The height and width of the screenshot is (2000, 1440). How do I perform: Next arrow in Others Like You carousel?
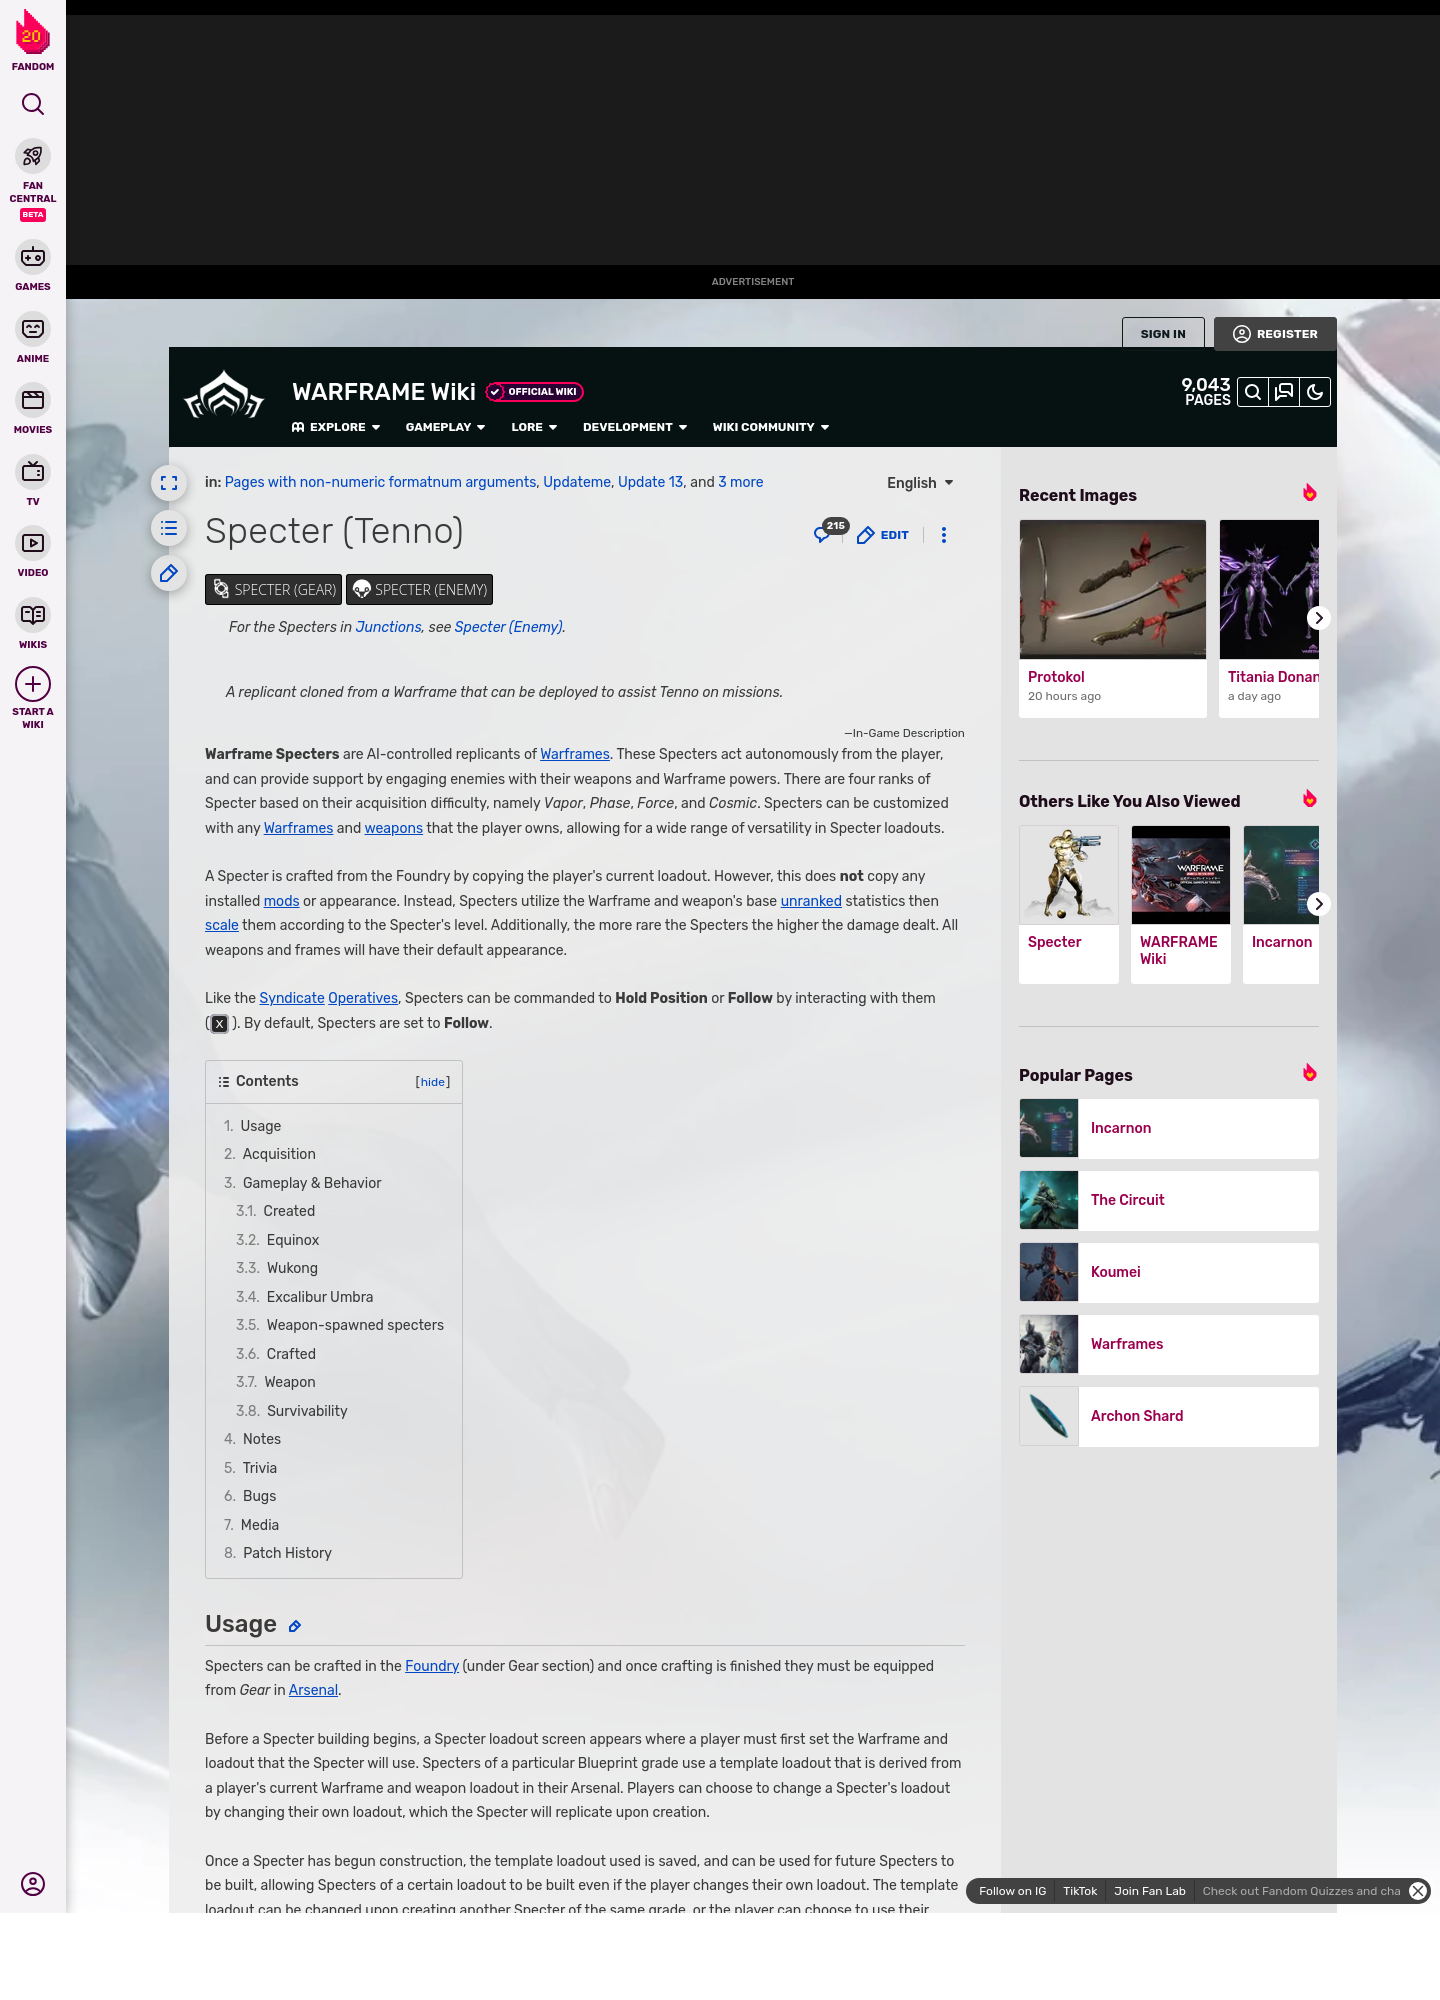tap(1318, 904)
